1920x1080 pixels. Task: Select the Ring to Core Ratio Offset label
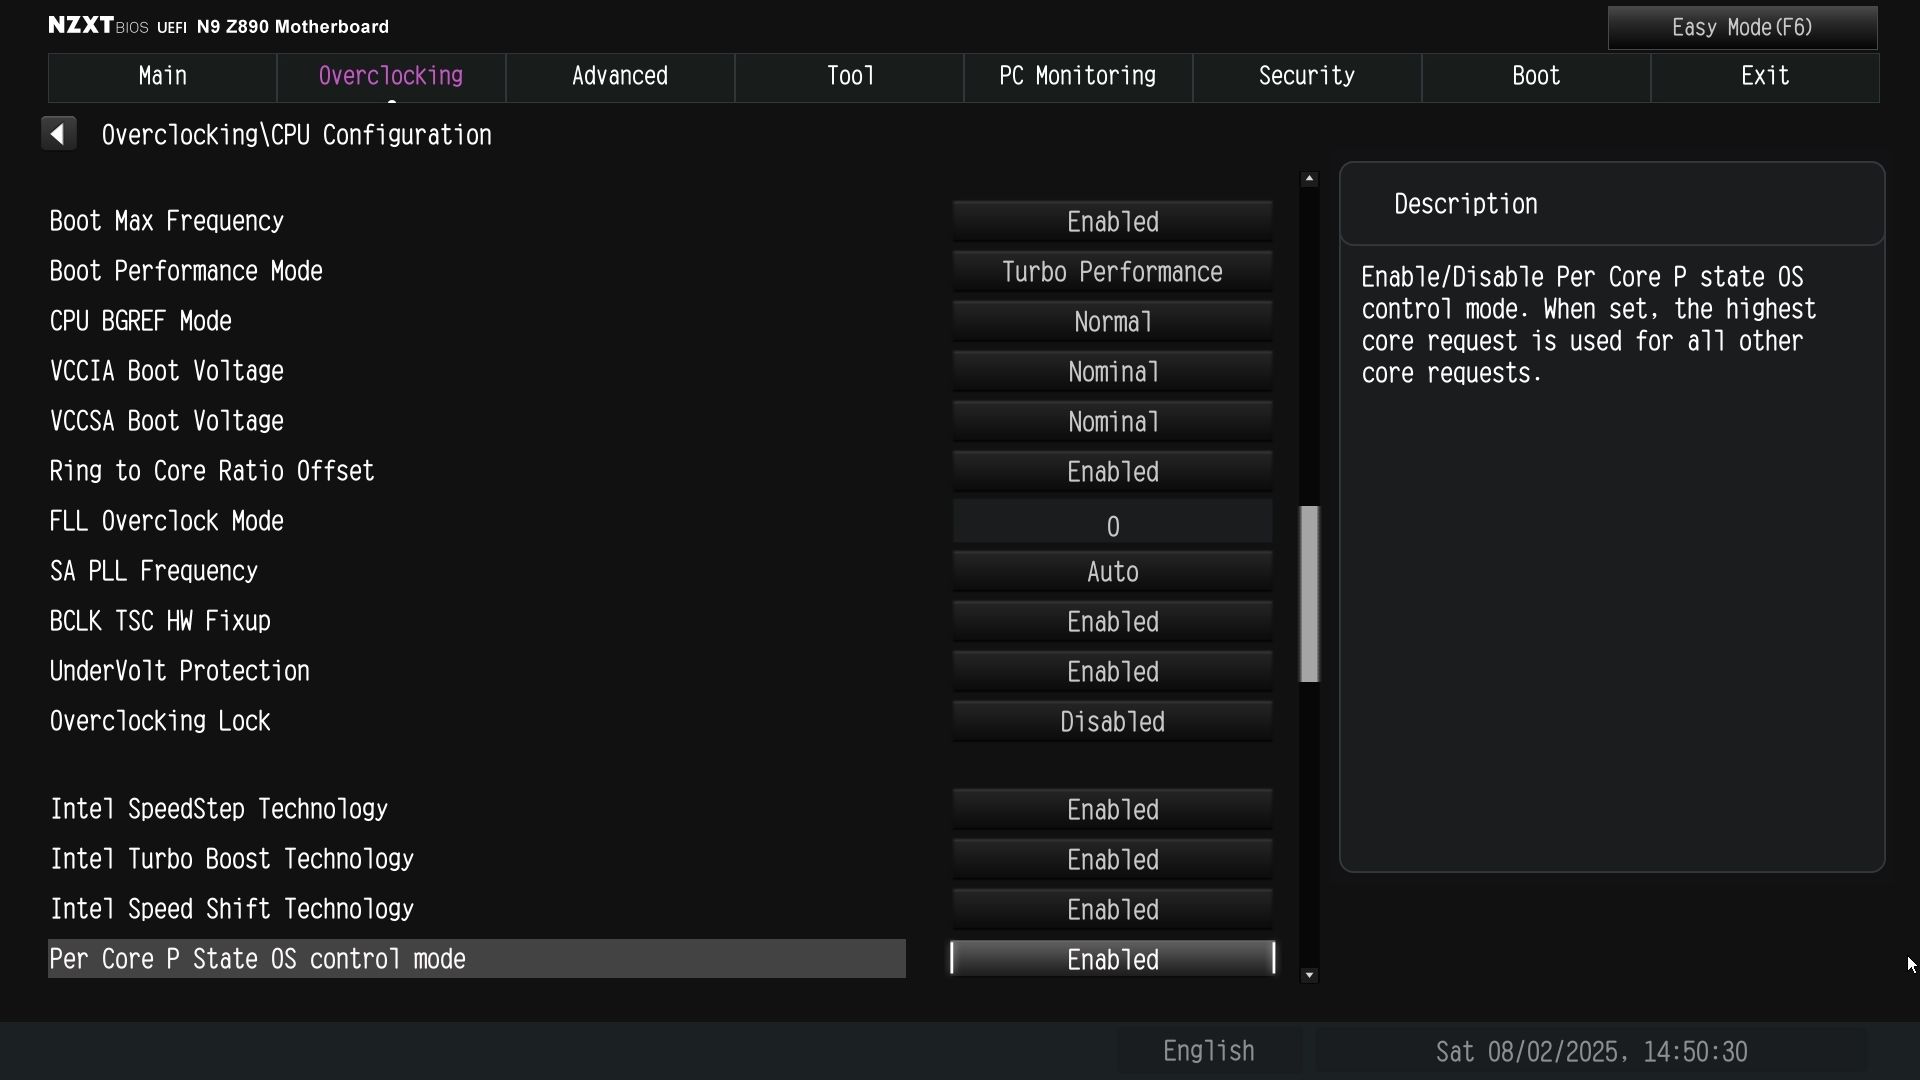point(212,471)
